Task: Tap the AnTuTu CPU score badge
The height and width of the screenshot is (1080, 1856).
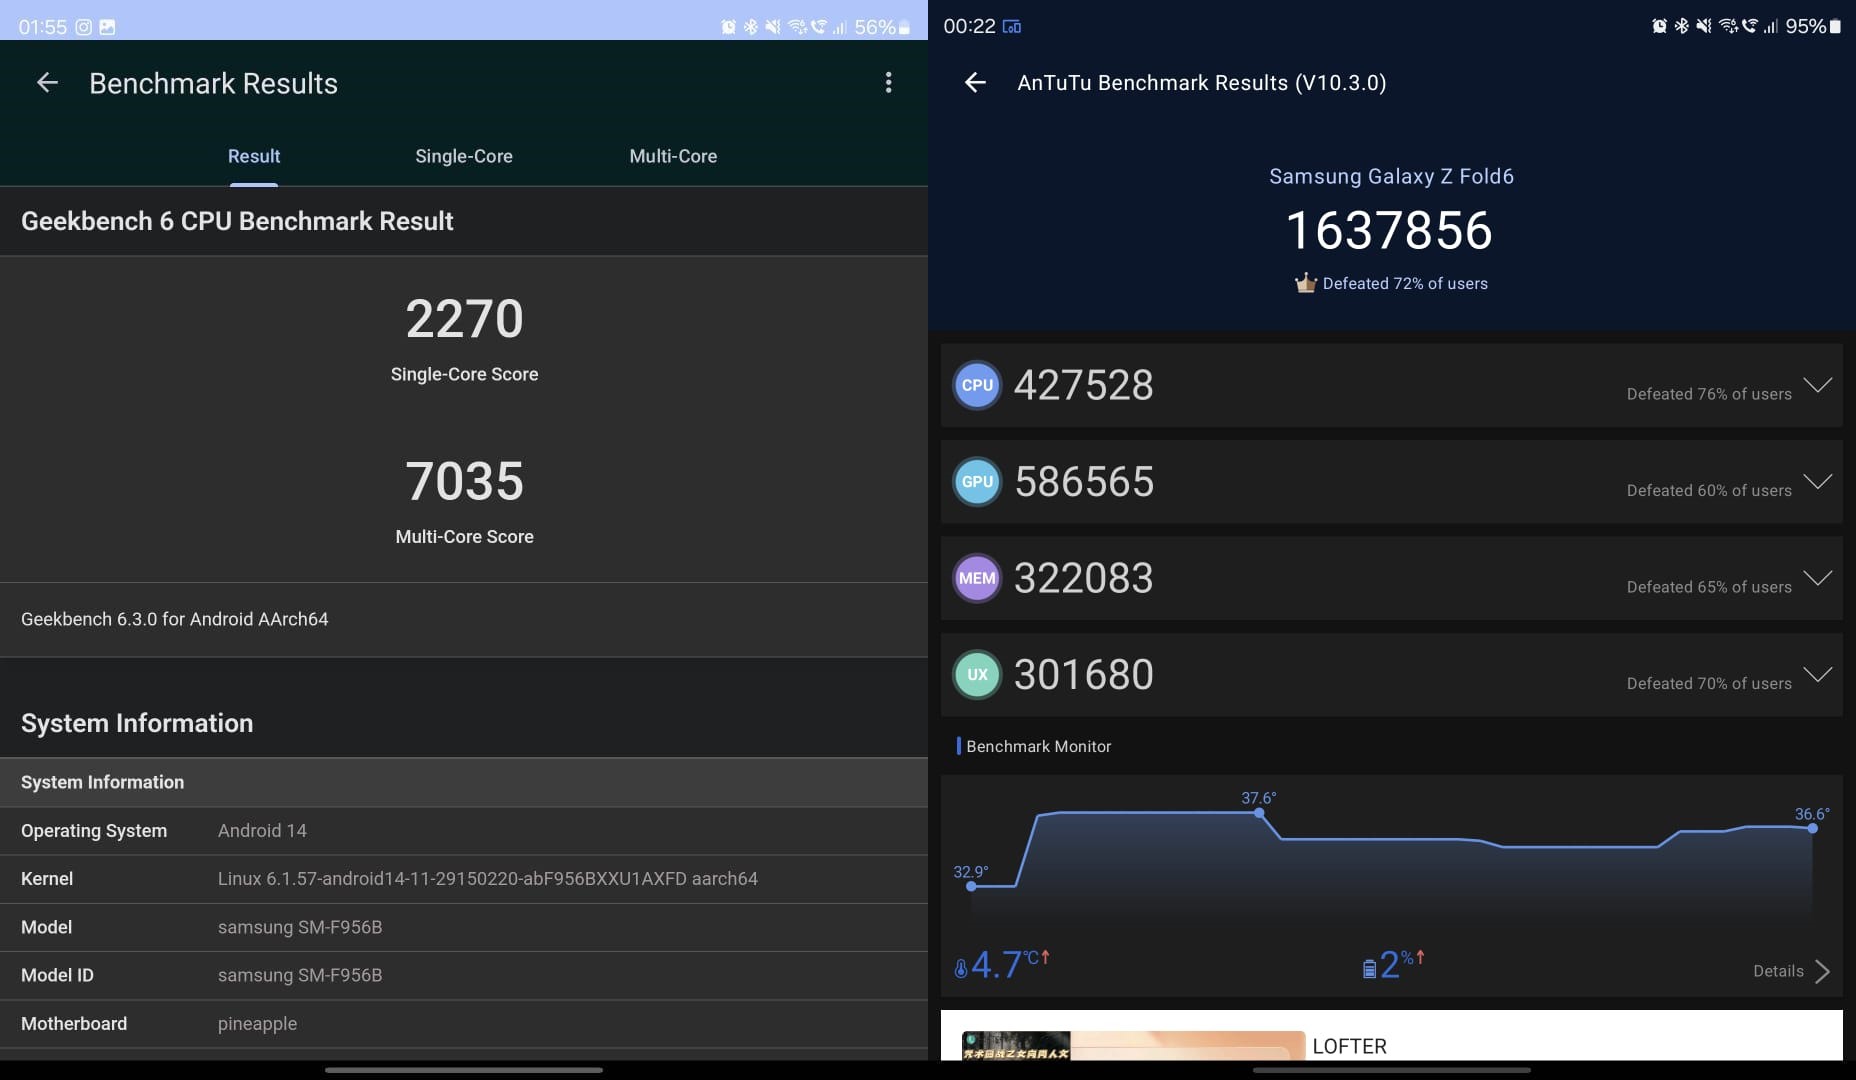Action: click(977, 386)
